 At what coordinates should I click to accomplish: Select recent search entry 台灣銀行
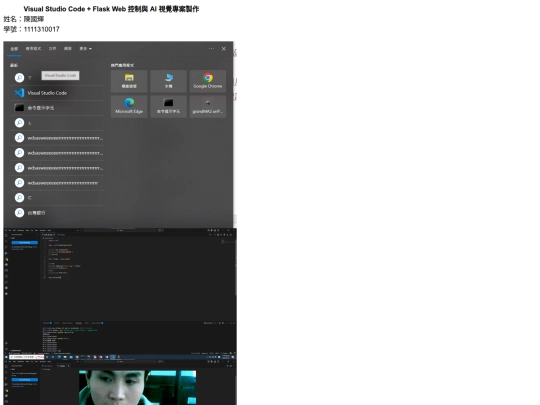57,212
